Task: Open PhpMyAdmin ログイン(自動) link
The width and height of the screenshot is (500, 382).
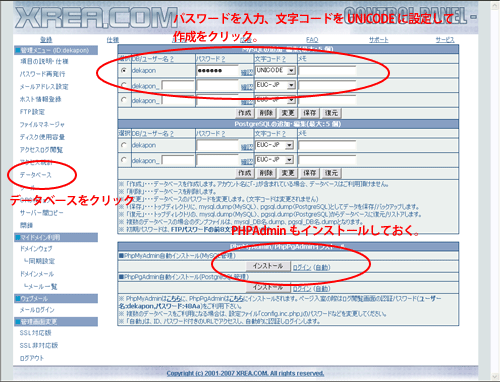Action: point(311,267)
